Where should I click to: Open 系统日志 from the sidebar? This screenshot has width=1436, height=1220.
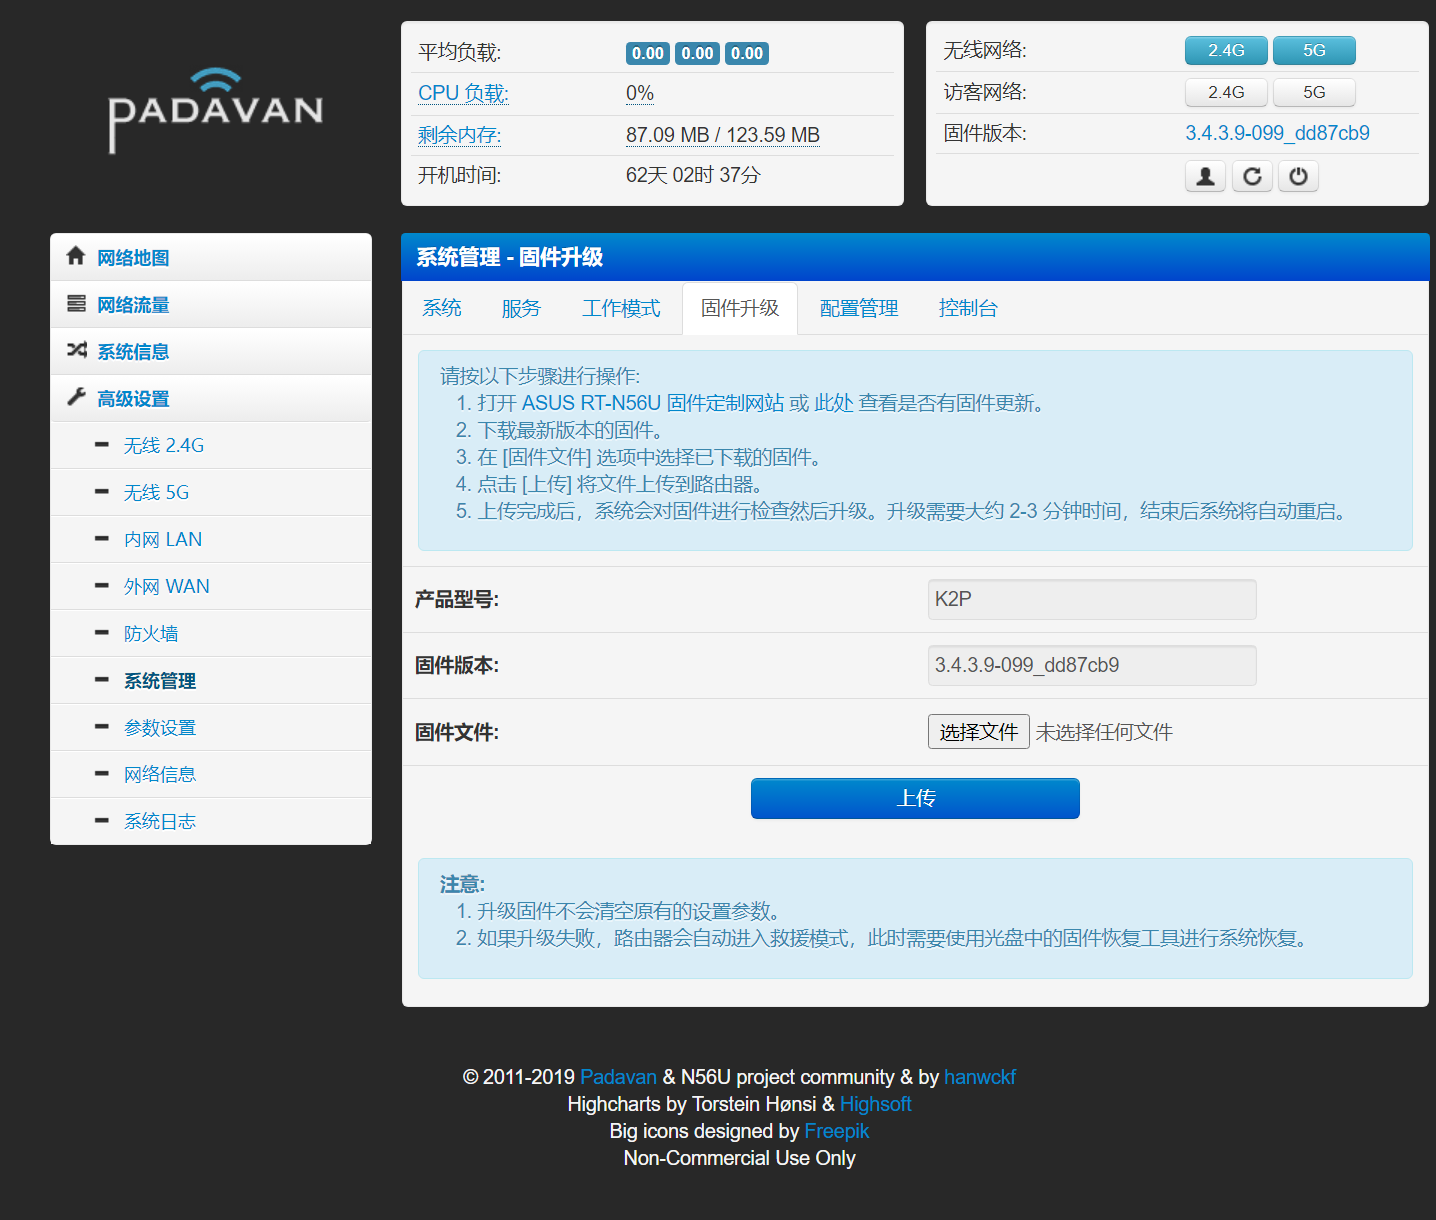[x=160, y=820]
